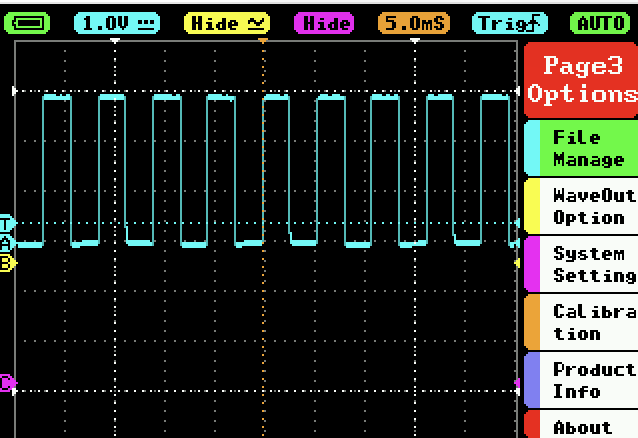Click the cyan A channel zero marker

point(7,243)
